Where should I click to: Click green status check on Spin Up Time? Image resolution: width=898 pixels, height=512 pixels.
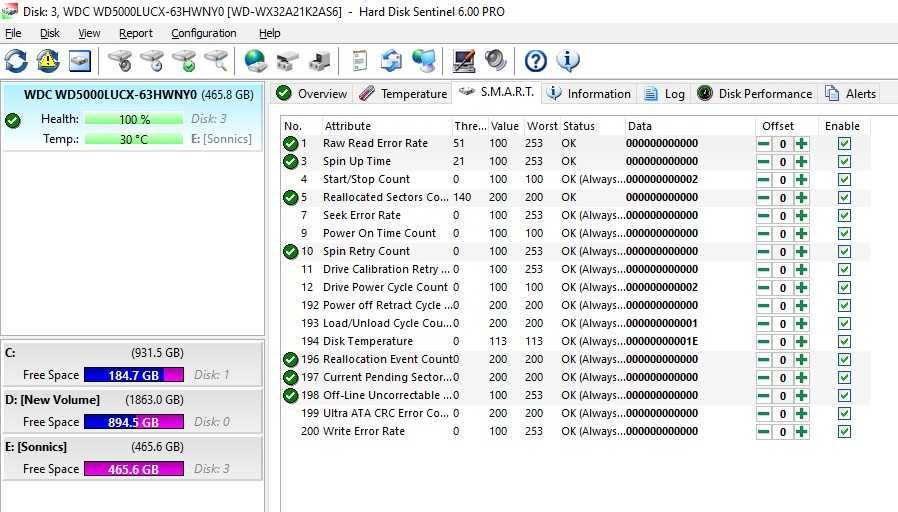pyautogui.click(x=291, y=162)
